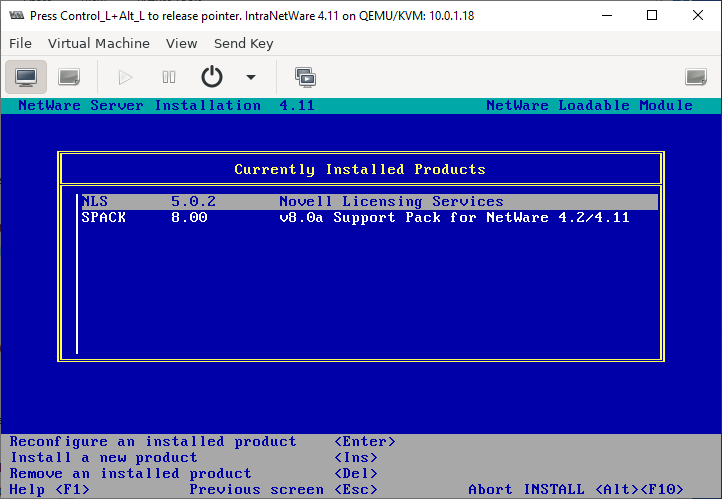Image resolution: width=722 pixels, height=499 pixels.
Task: Click NetWare Loadable Module header text
Action: [x=589, y=105]
